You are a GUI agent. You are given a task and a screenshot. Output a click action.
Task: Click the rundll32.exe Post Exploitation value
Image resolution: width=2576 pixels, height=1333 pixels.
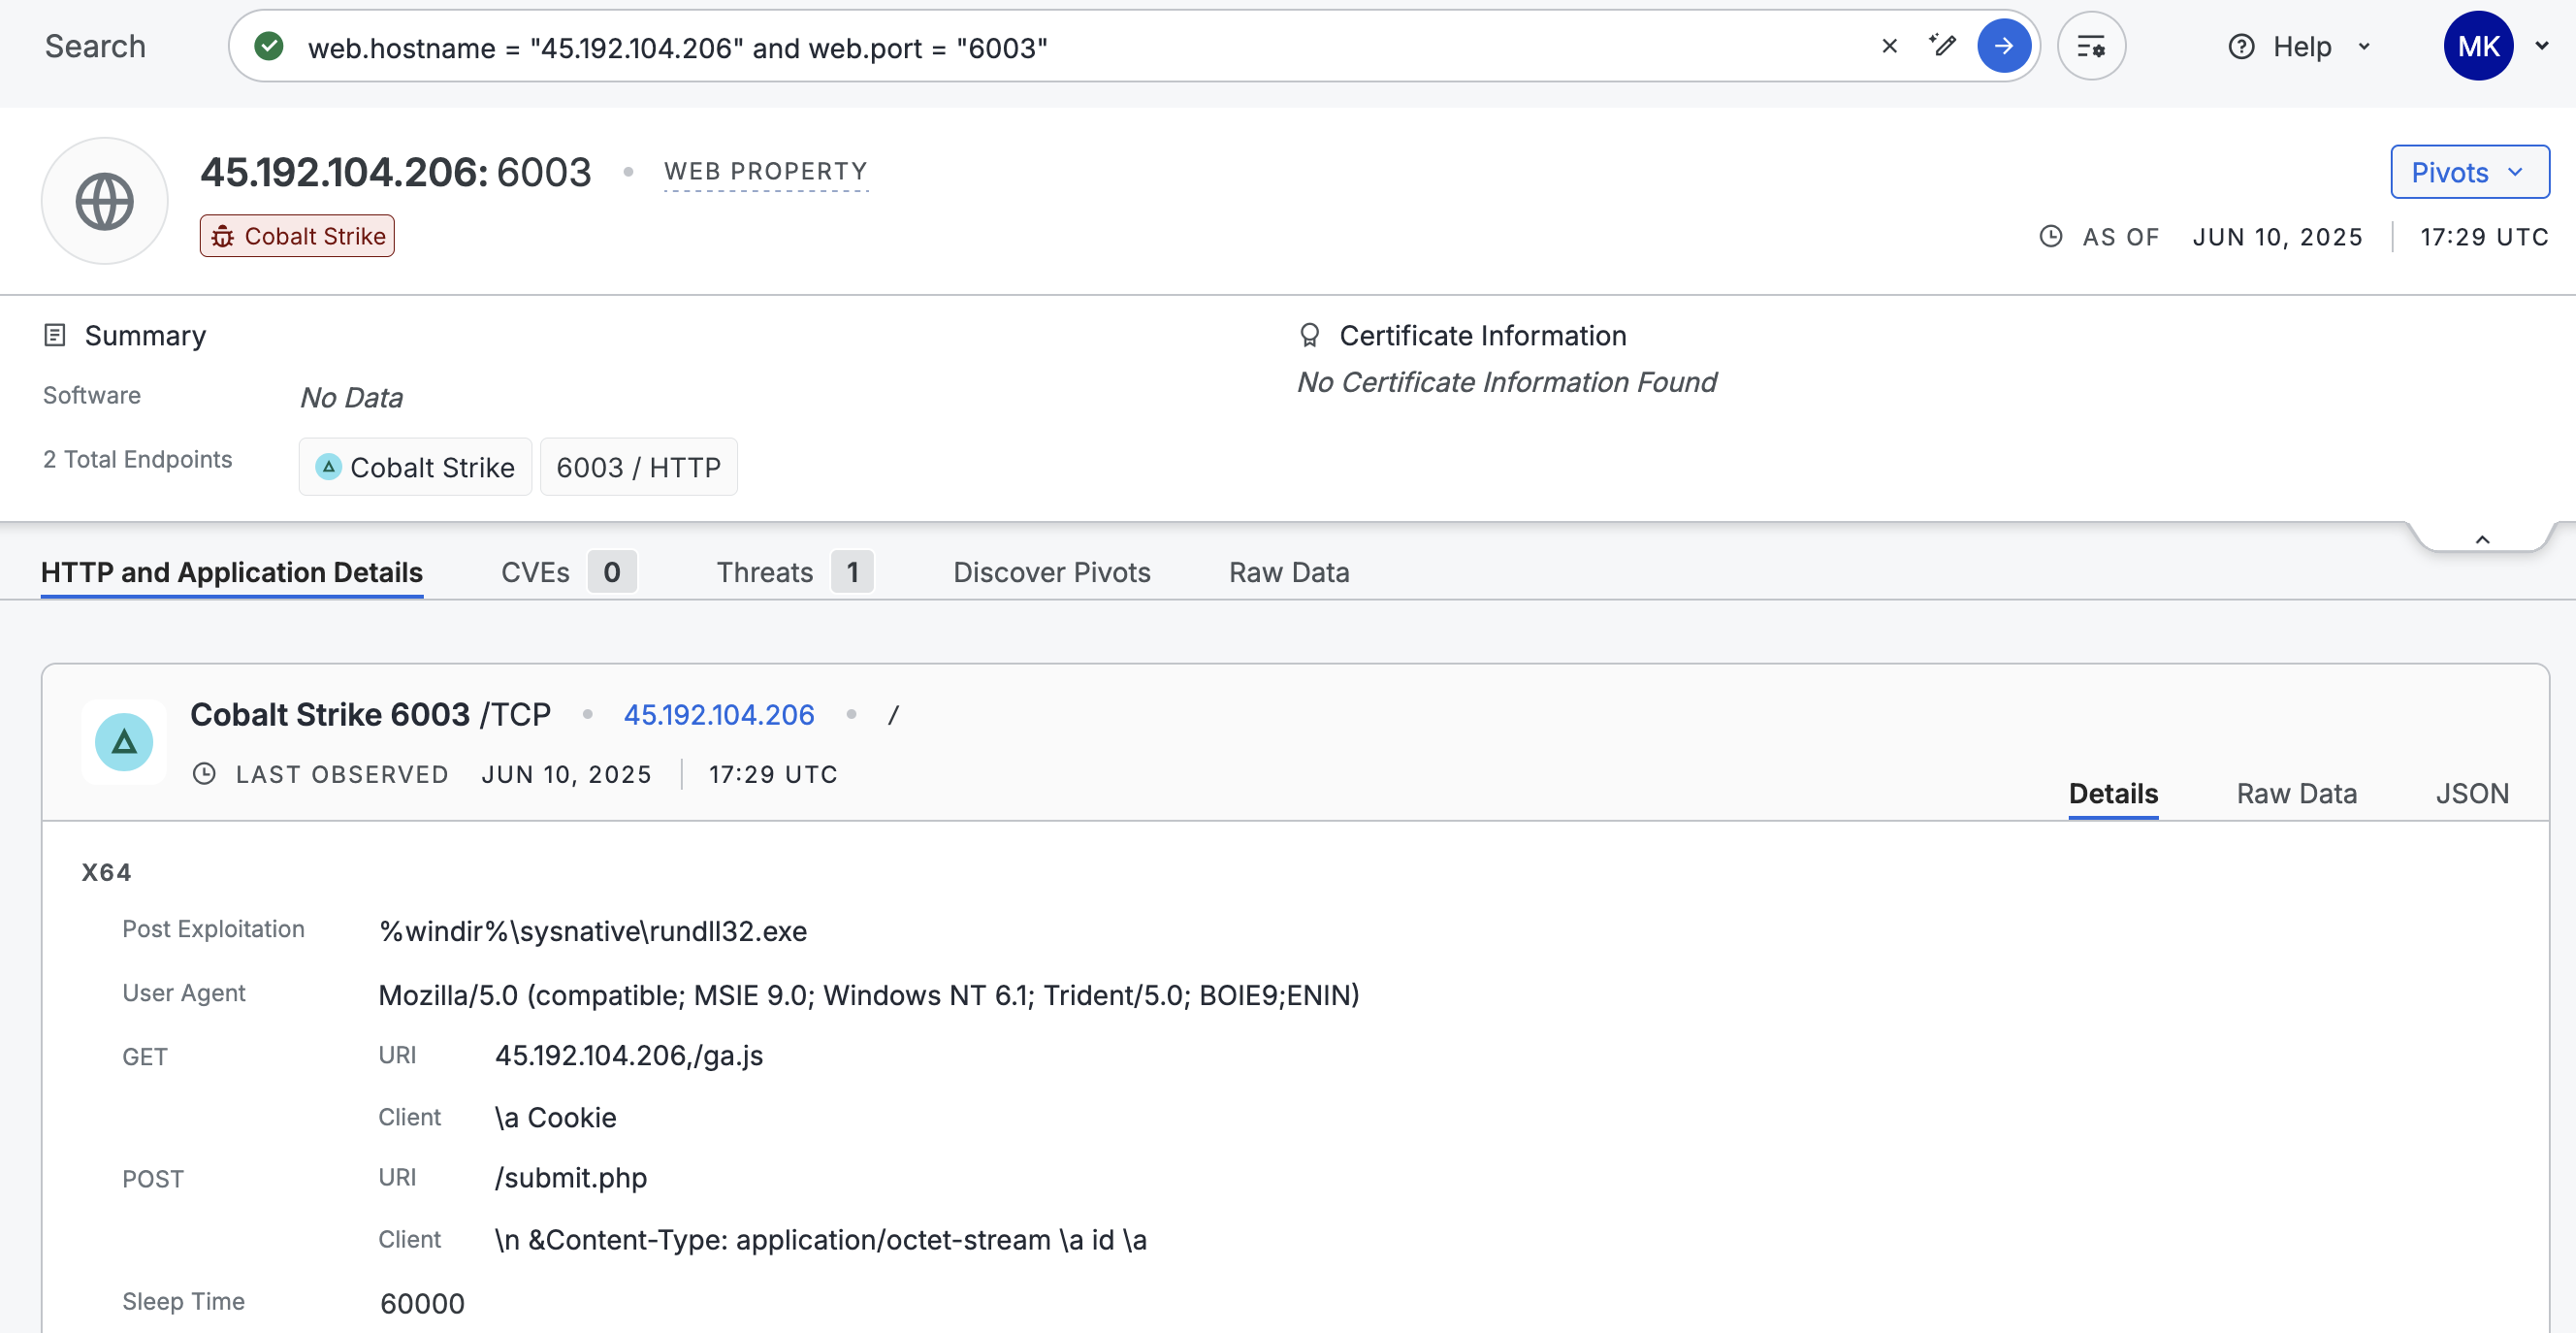coord(593,931)
